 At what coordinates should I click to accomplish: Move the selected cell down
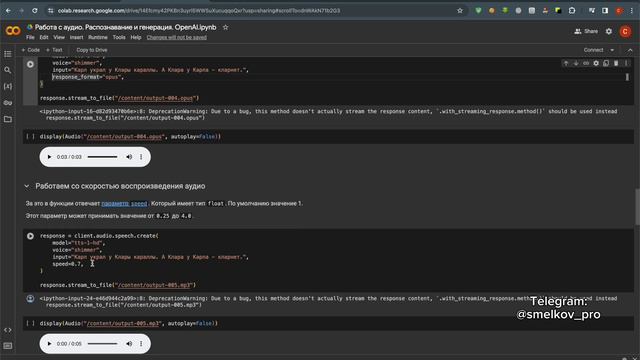[576, 63]
